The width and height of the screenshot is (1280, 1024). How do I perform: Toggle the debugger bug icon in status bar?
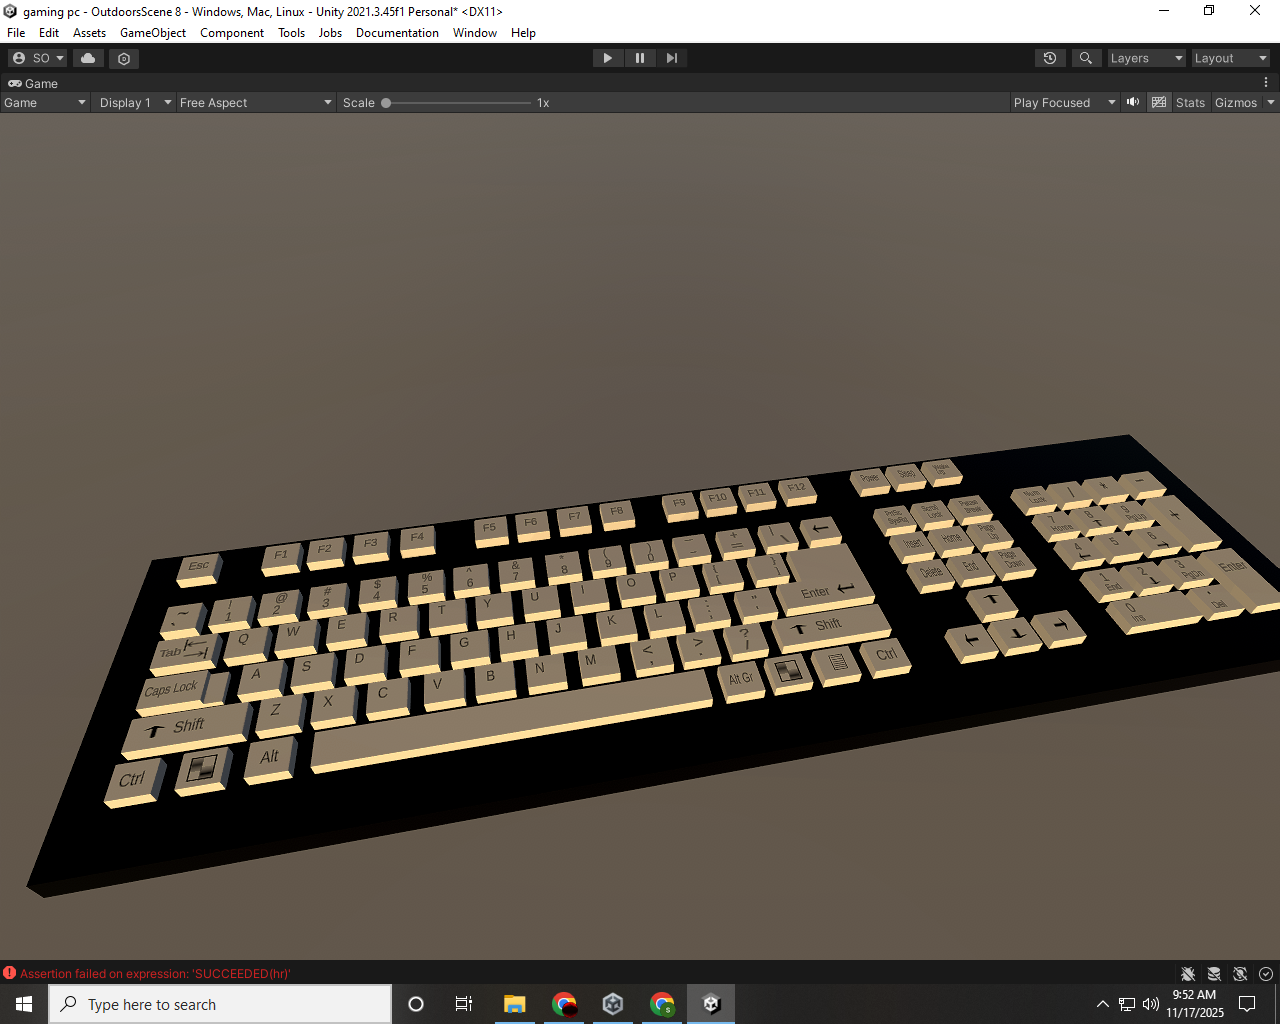(1188, 973)
